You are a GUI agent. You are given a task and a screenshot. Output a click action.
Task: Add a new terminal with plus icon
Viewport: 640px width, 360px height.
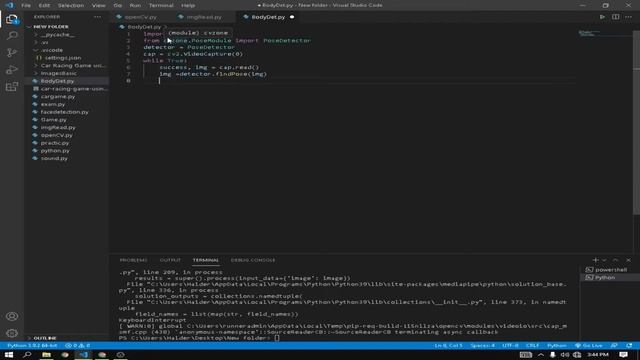coord(595,260)
